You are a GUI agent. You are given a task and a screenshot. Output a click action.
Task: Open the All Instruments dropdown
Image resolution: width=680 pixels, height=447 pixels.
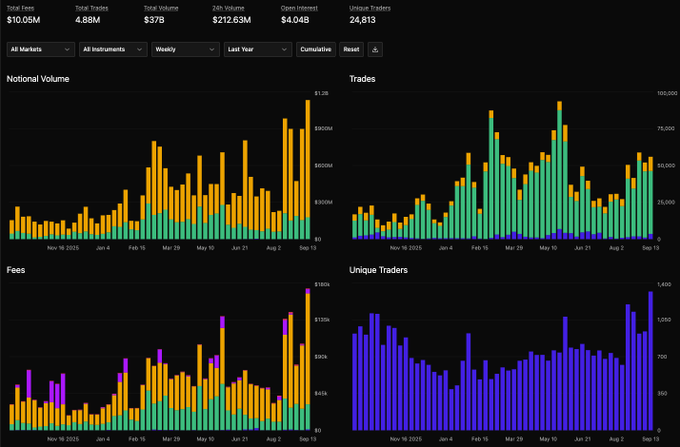coord(113,49)
